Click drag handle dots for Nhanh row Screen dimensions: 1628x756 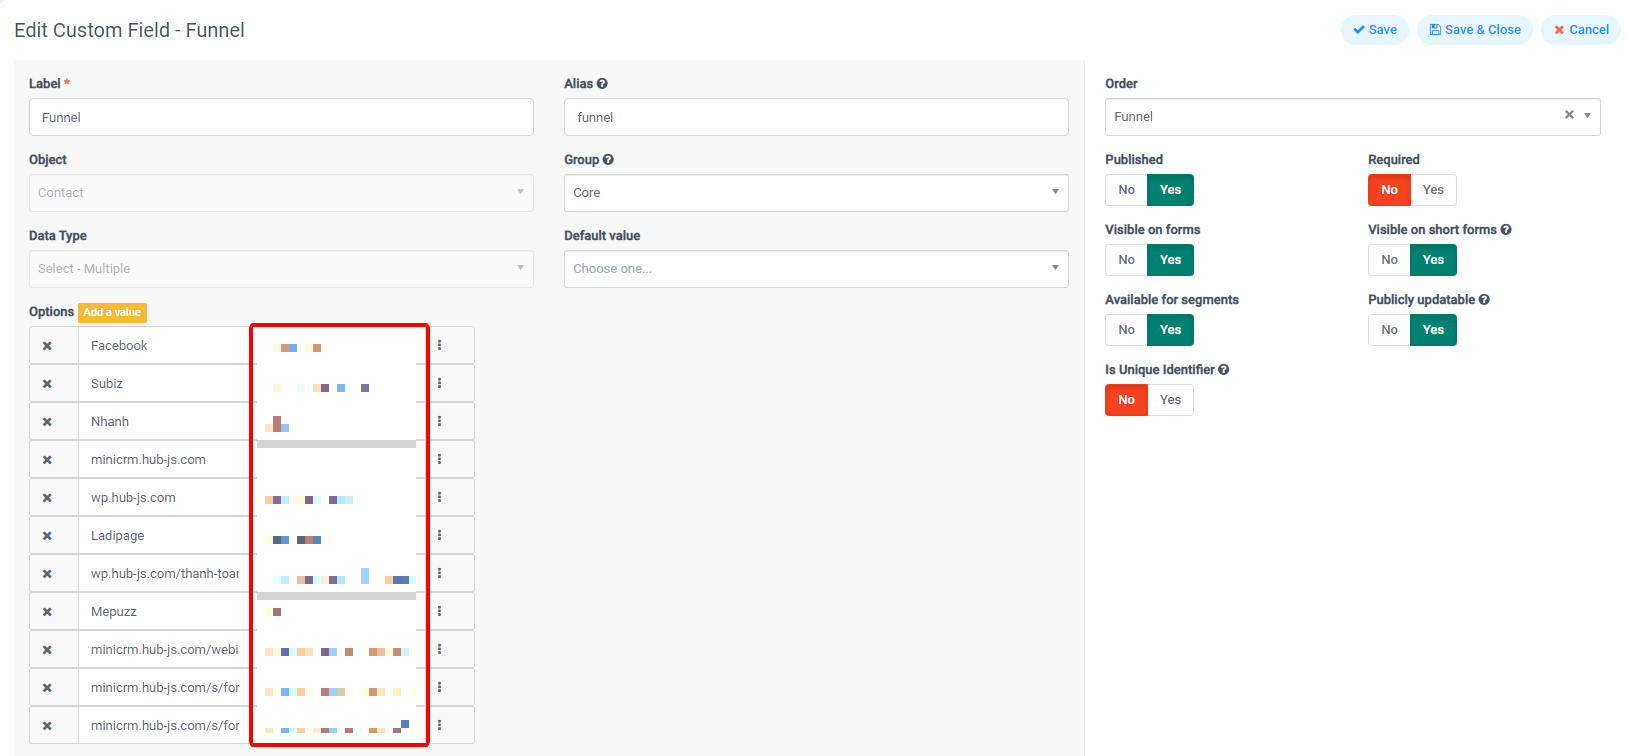(439, 422)
